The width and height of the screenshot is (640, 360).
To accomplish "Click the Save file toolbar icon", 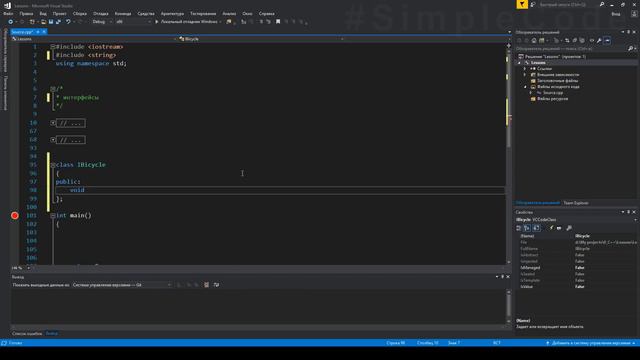I will [51, 22].
